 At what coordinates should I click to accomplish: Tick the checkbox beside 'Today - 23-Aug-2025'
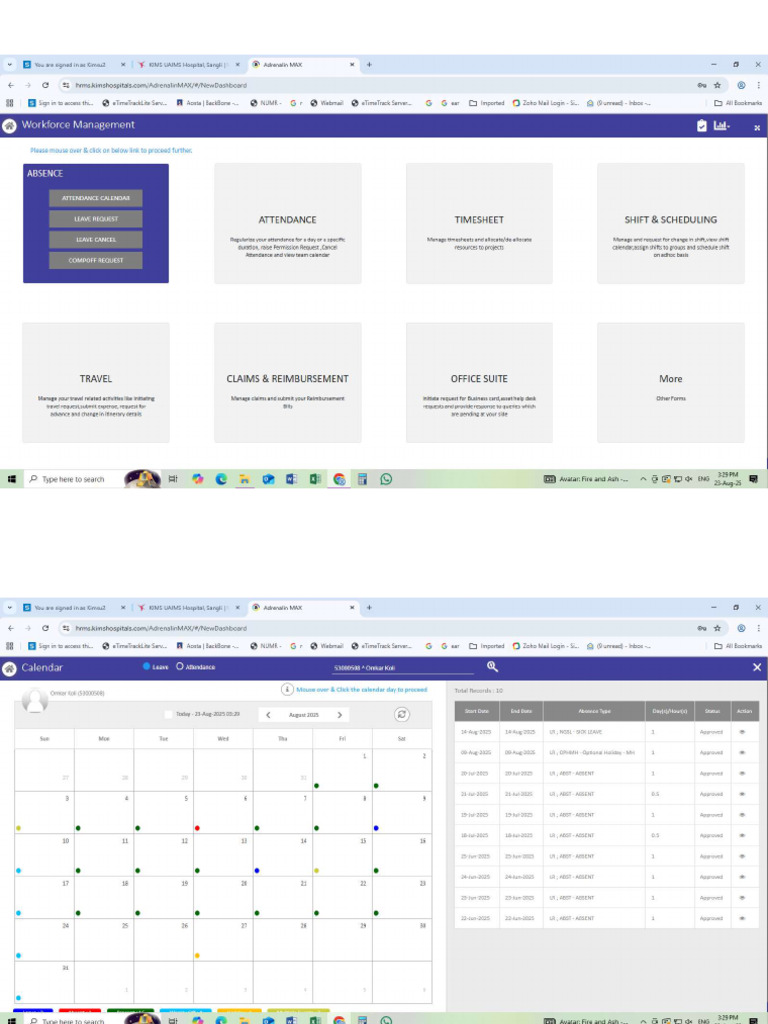click(168, 714)
